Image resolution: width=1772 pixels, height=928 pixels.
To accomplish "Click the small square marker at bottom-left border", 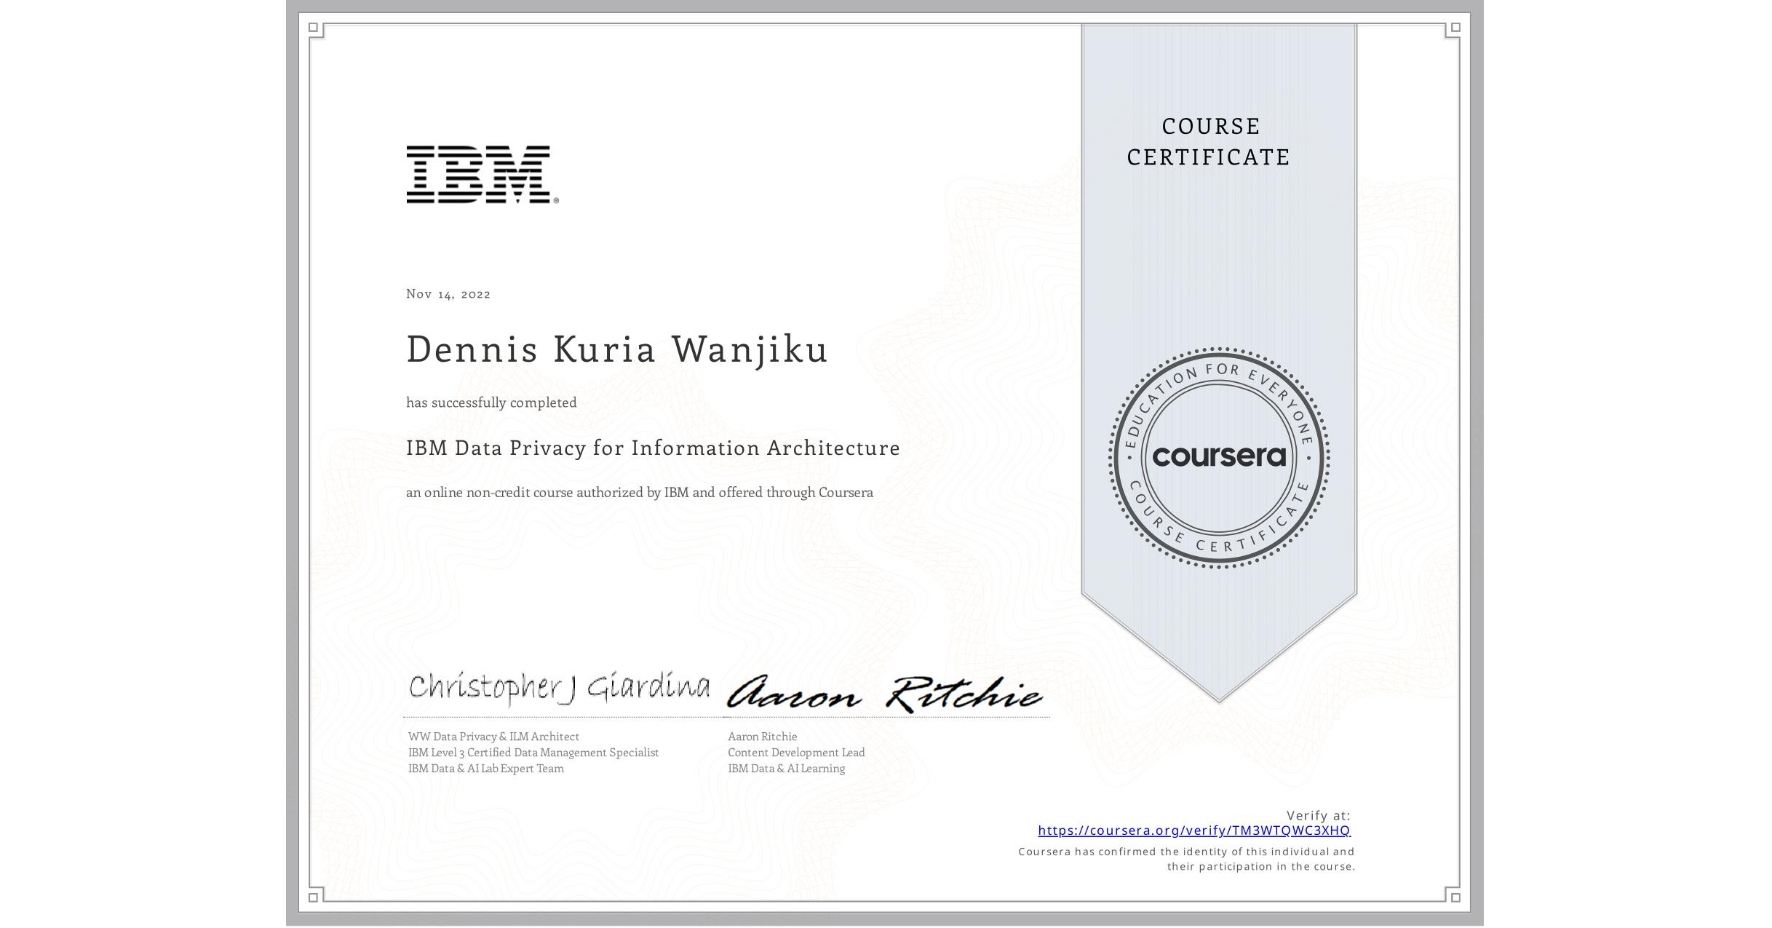I will (315, 898).
